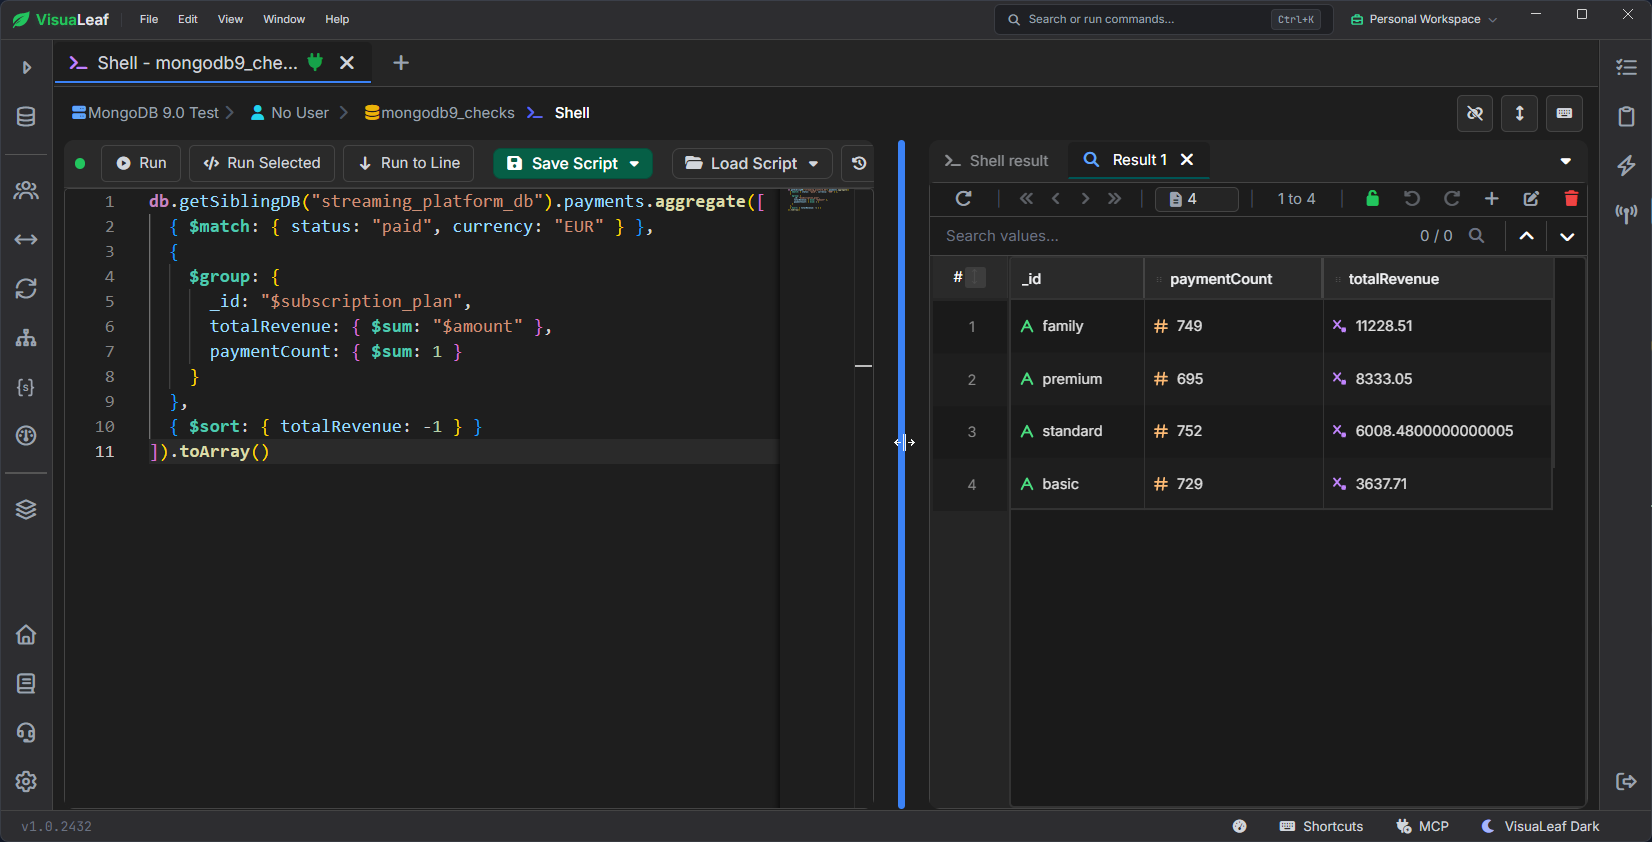Image resolution: width=1652 pixels, height=842 pixels.
Task: Toggle the green lock edit mode
Action: (1372, 199)
